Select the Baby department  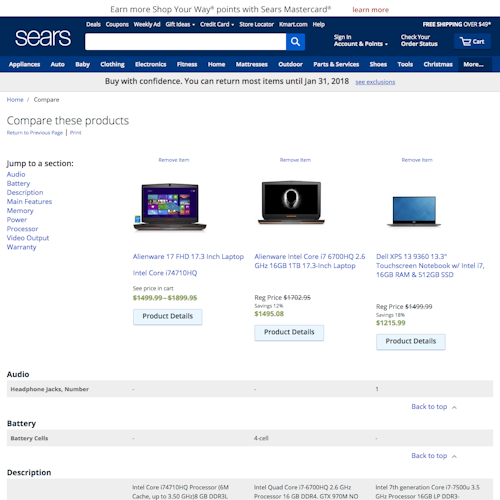tap(82, 64)
